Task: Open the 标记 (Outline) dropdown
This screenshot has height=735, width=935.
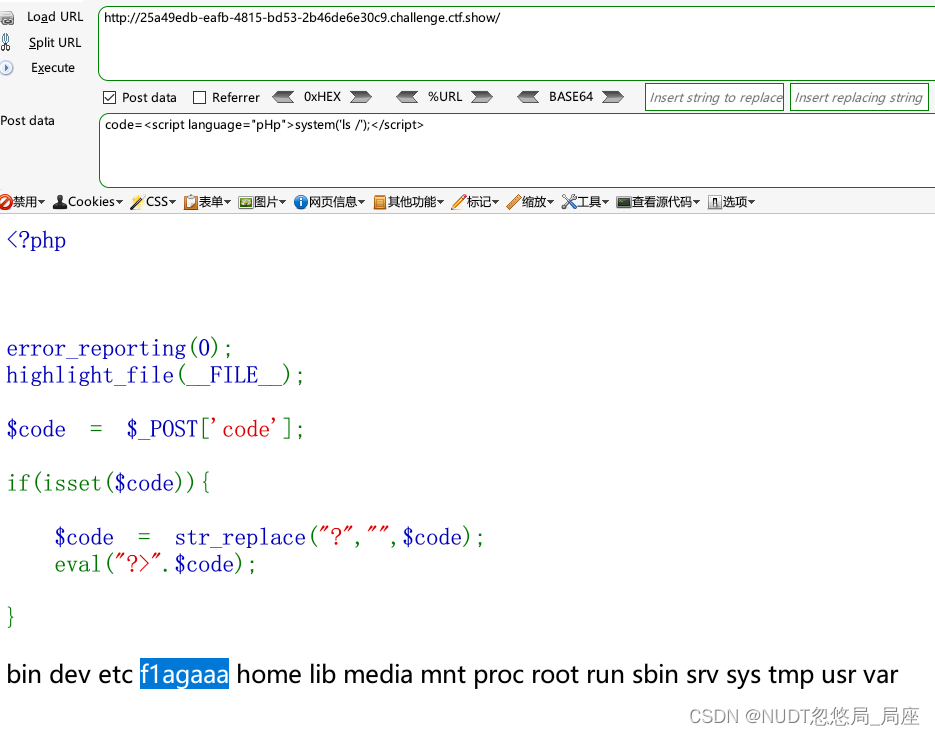Action: tap(475, 202)
